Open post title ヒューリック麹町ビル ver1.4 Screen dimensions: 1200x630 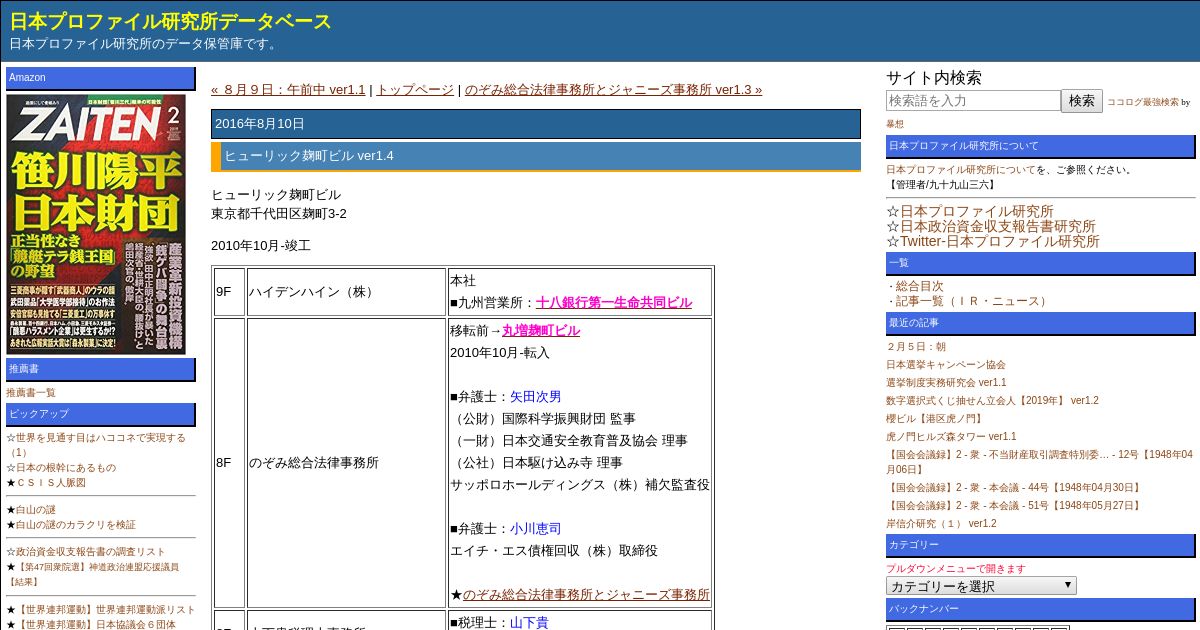[x=308, y=156]
